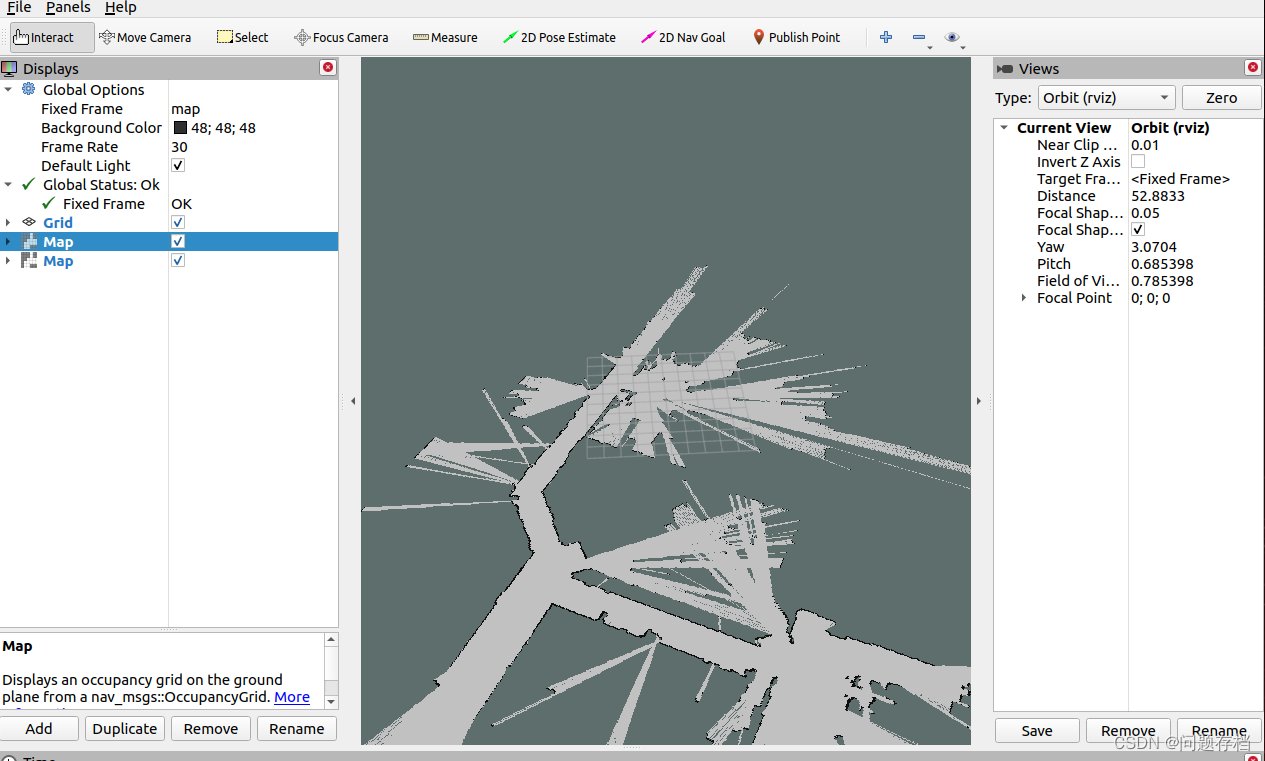Viewport: 1265px width, 761px height.
Task: Open the Help menu
Action: [121, 8]
